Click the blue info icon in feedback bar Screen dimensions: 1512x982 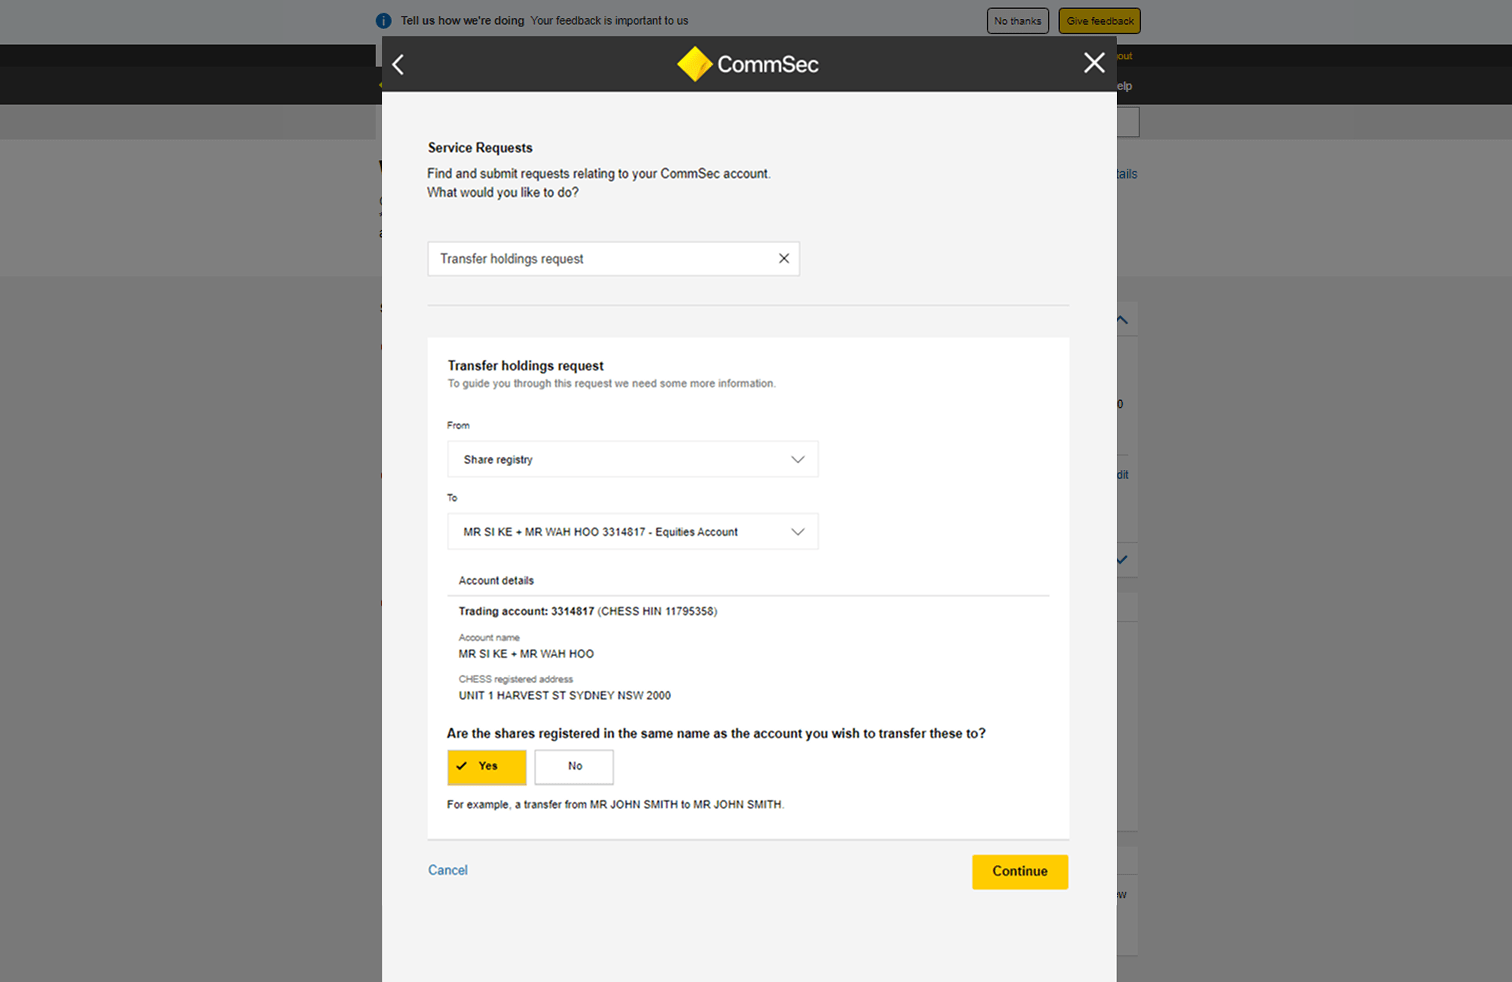pyautogui.click(x=383, y=21)
